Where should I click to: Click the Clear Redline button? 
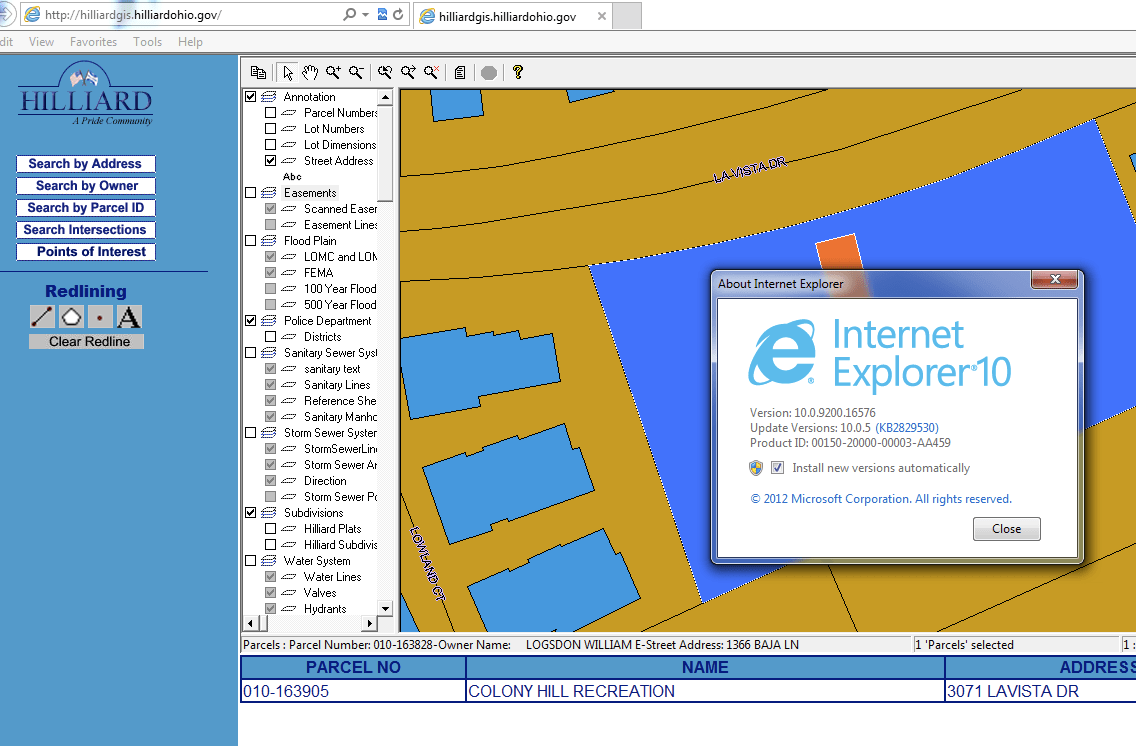pyautogui.click(x=87, y=341)
